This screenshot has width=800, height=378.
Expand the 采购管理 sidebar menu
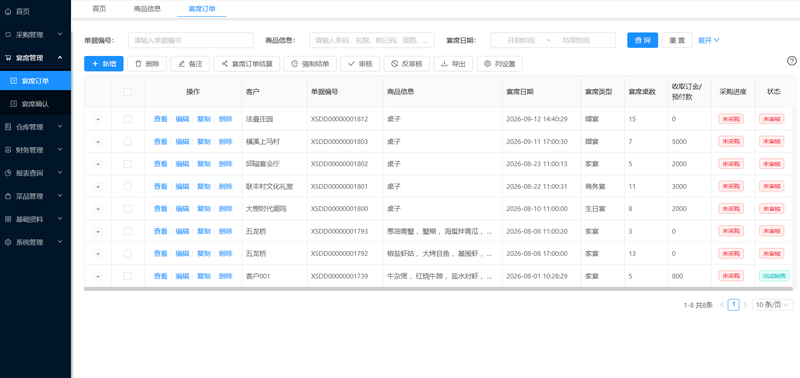click(35, 35)
